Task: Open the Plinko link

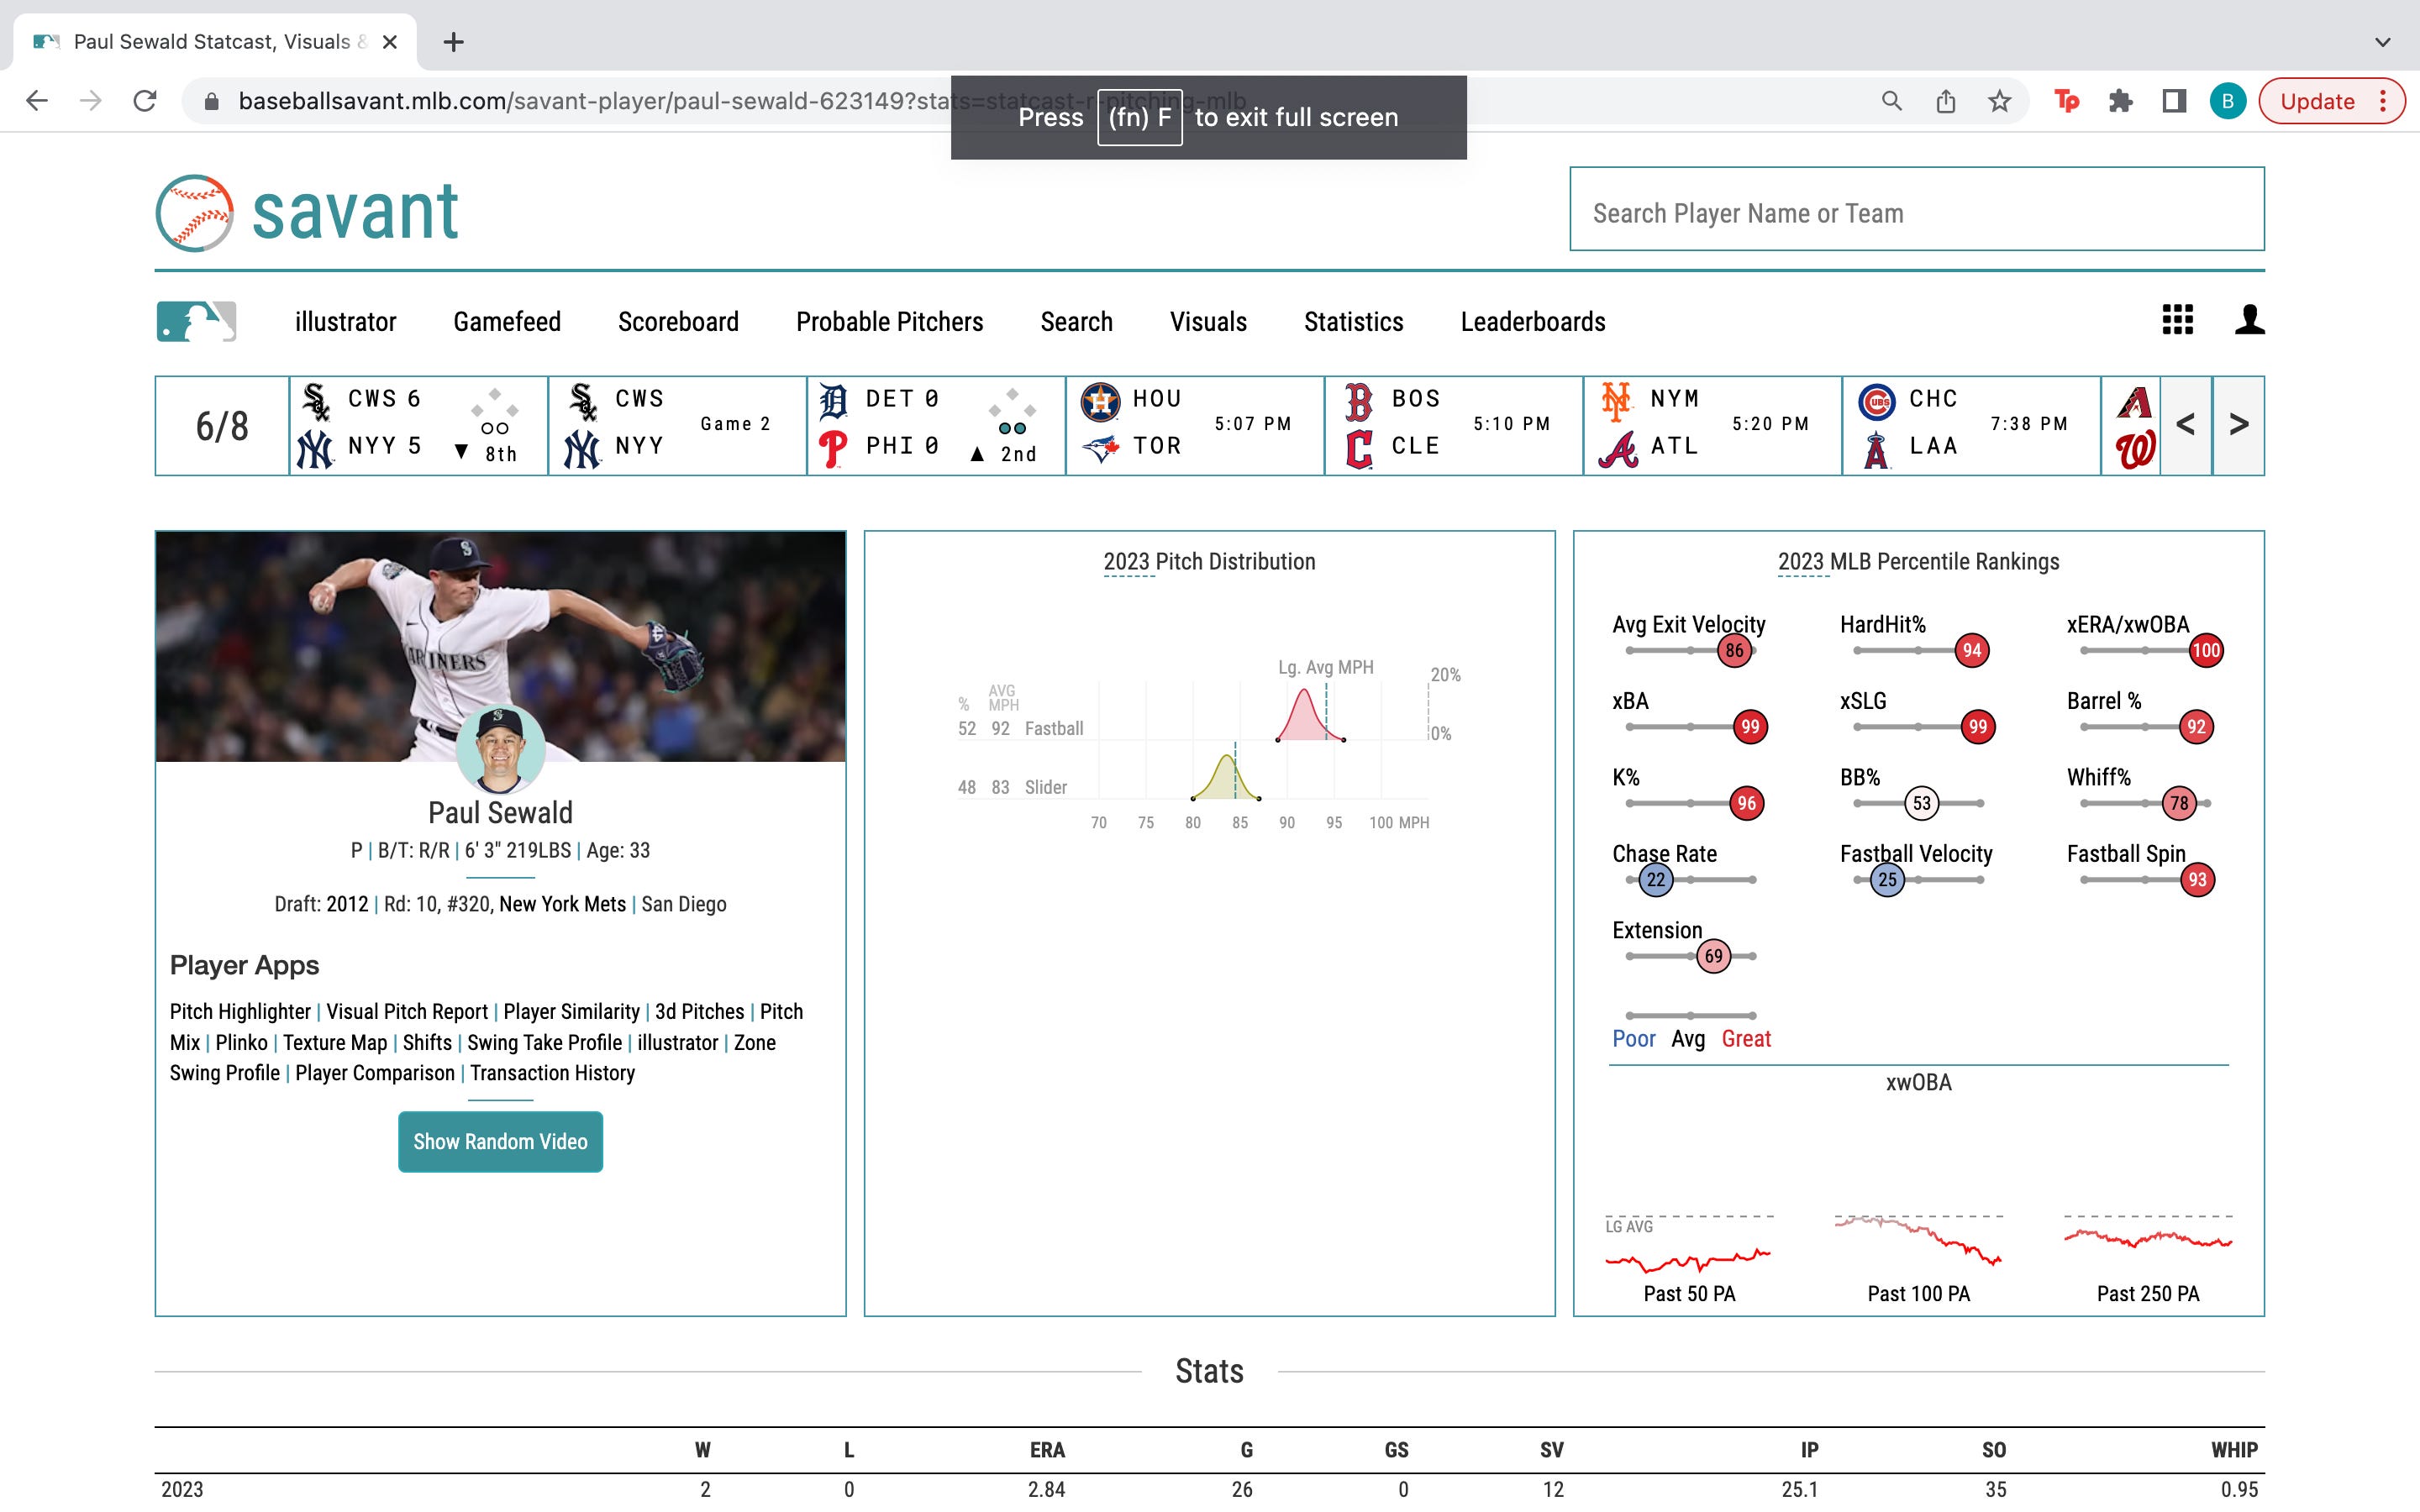Action: [241, 1043]
